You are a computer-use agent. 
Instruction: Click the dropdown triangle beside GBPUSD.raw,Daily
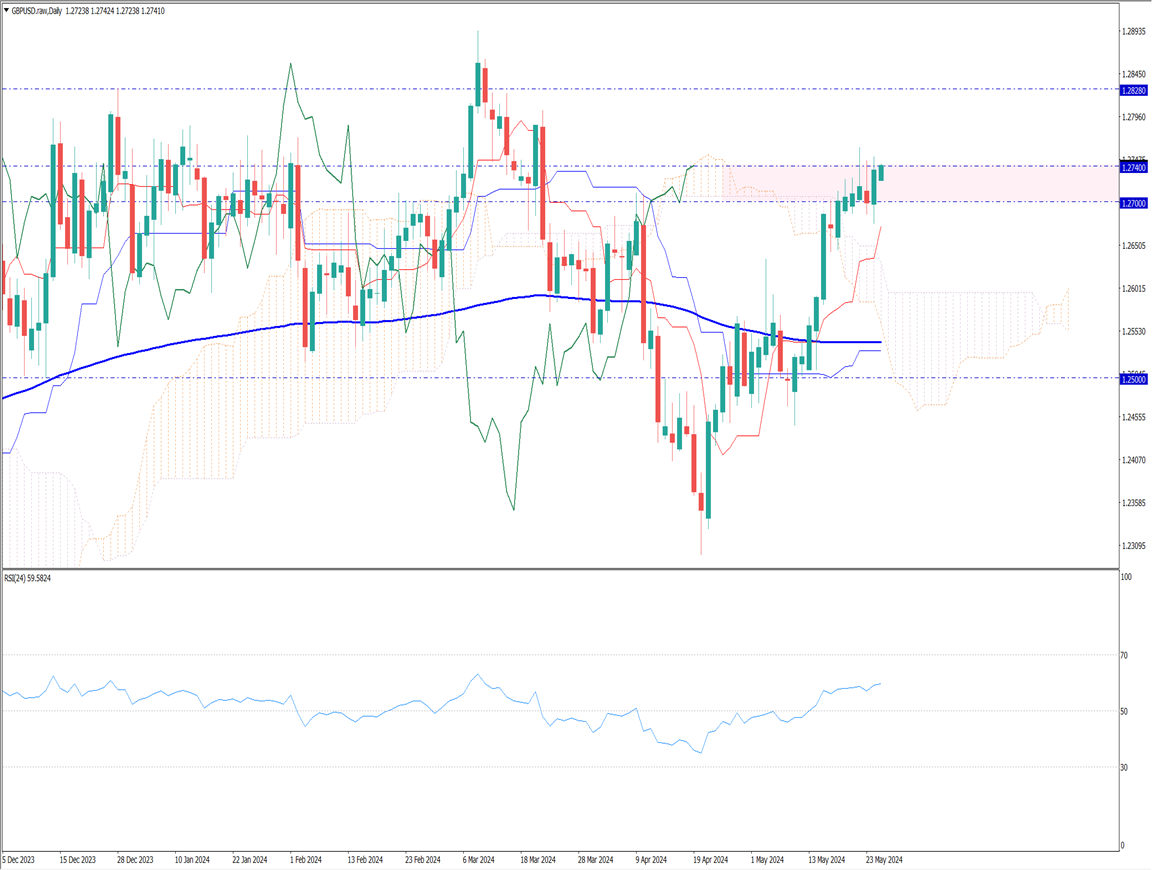point(6,9)
